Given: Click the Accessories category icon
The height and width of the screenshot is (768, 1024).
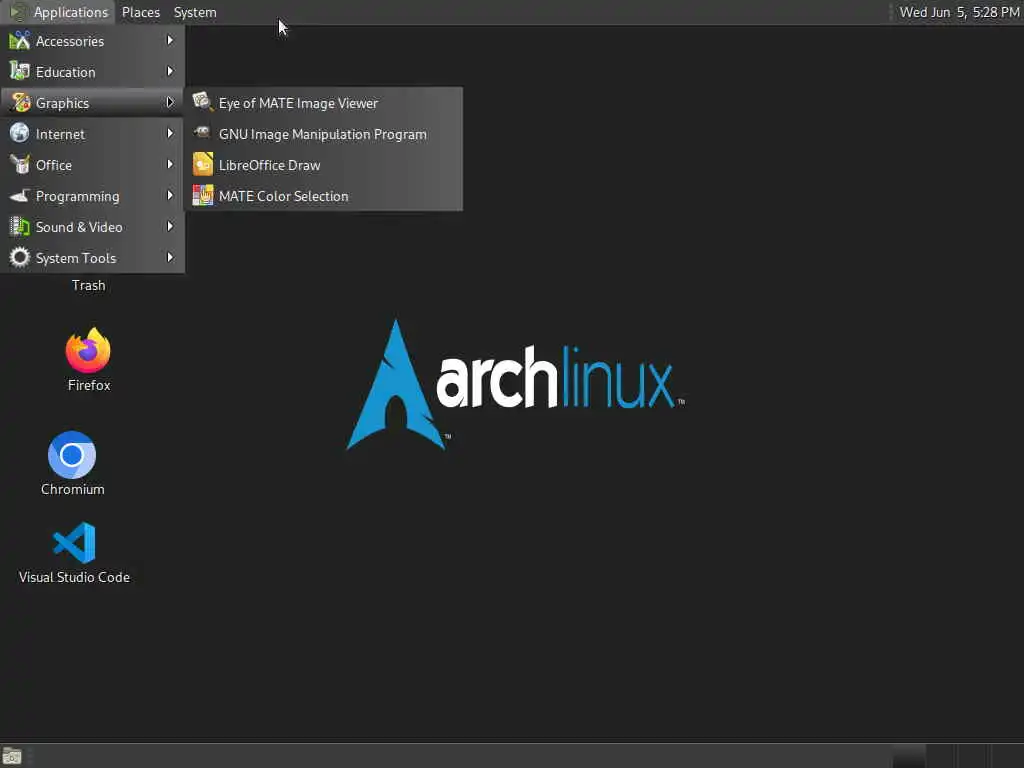Looking at the screenshot, I should (20, 40).
